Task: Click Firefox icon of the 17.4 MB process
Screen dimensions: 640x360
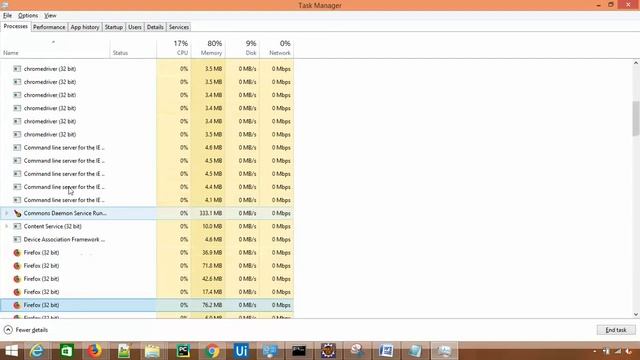Action: click(x=17, y=292)
